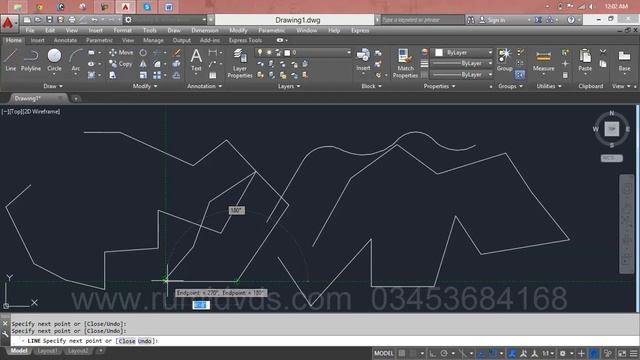The width and height of the screenshot is (640, 360).
Task: Open the Layout1 tab
Action: [x=47, y=351]
